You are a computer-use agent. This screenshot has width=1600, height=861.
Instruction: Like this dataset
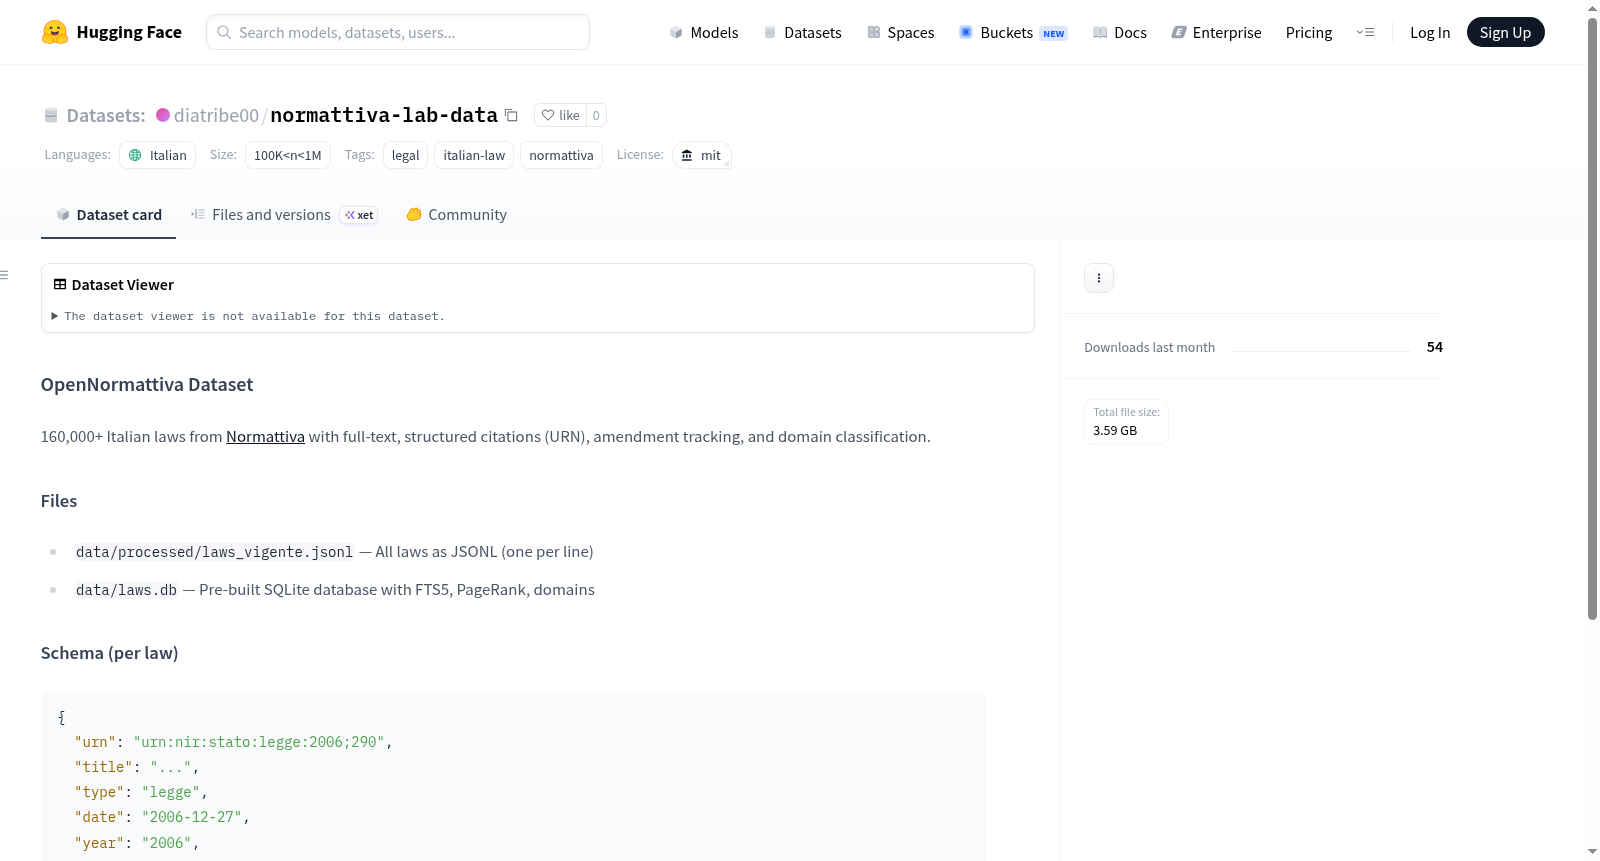point(560,115)
